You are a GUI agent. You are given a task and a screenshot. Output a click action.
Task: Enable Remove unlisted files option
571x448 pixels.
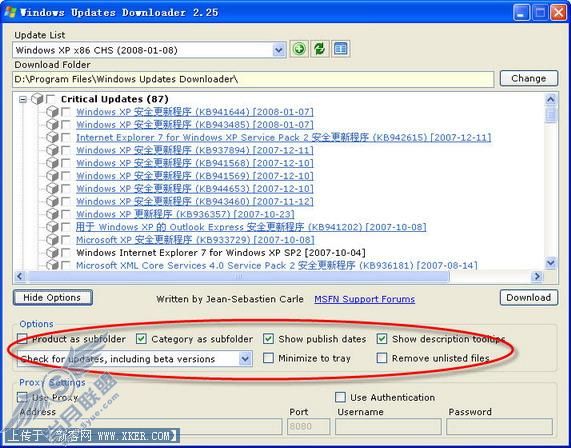coord(382,358)
